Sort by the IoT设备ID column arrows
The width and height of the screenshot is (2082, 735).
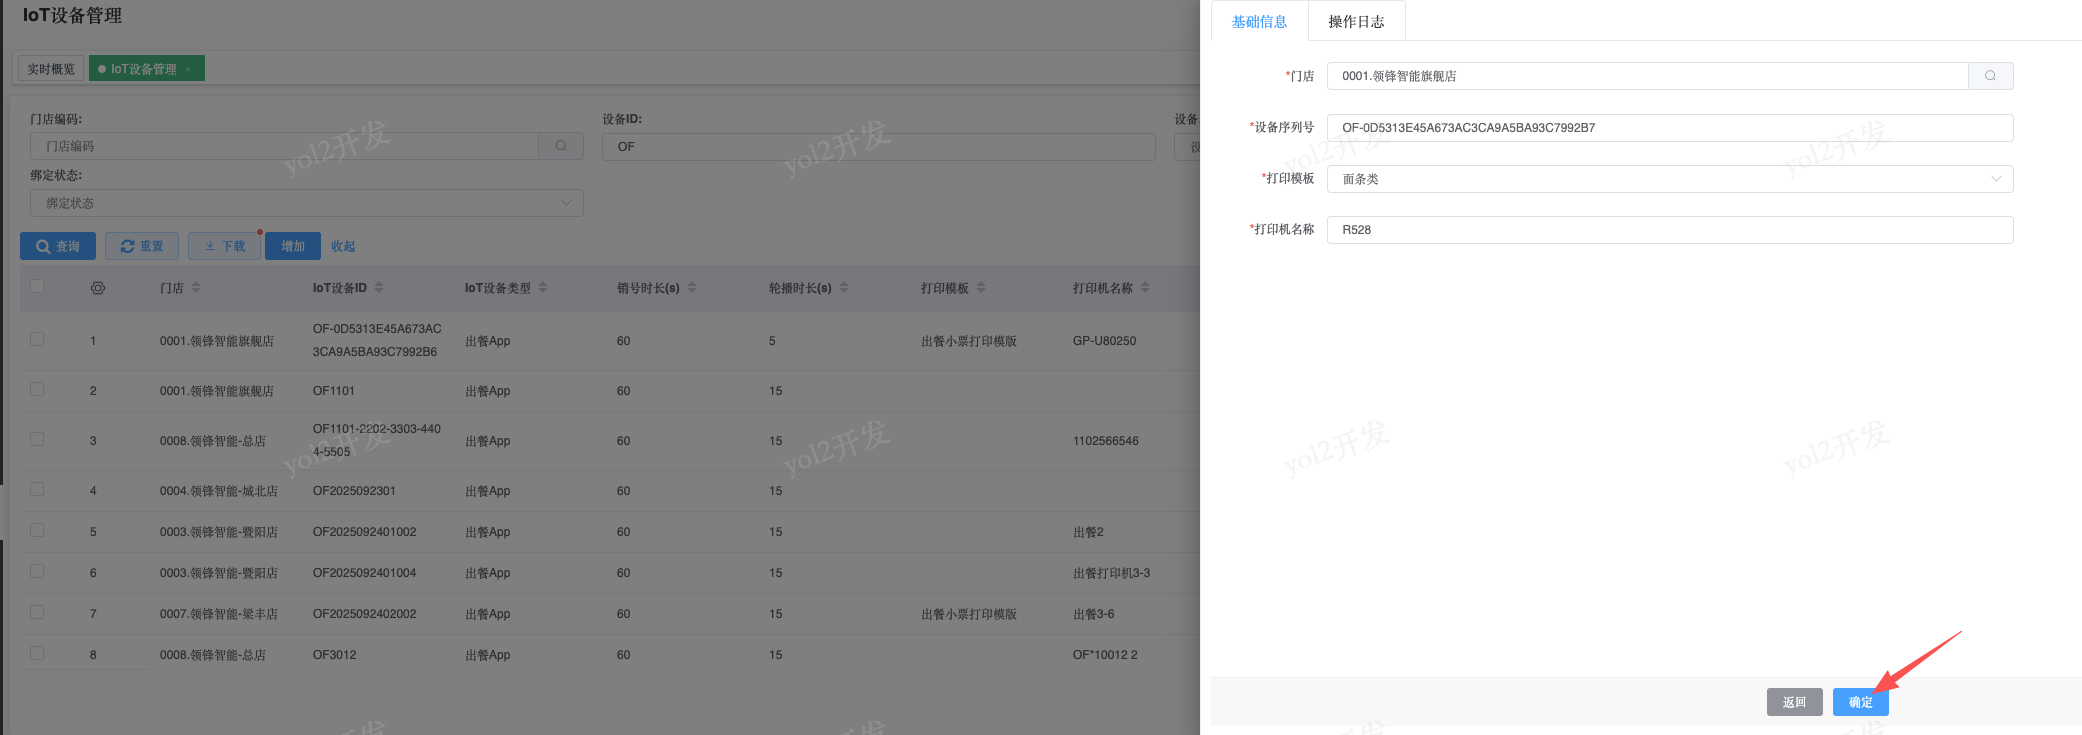[x=379, y=288]
